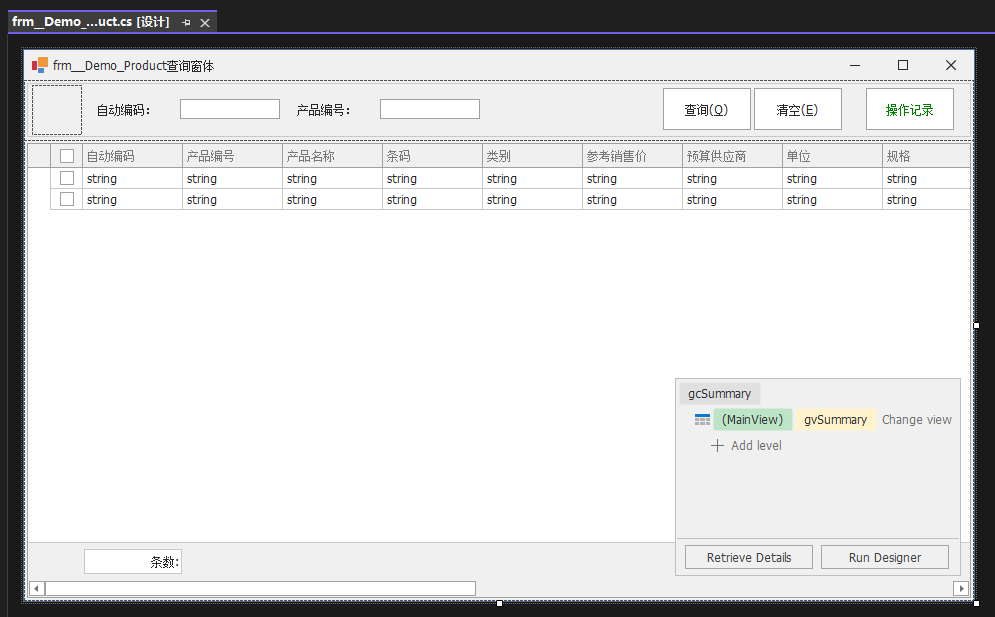Click the 产品编号: label text

point(323,110)
